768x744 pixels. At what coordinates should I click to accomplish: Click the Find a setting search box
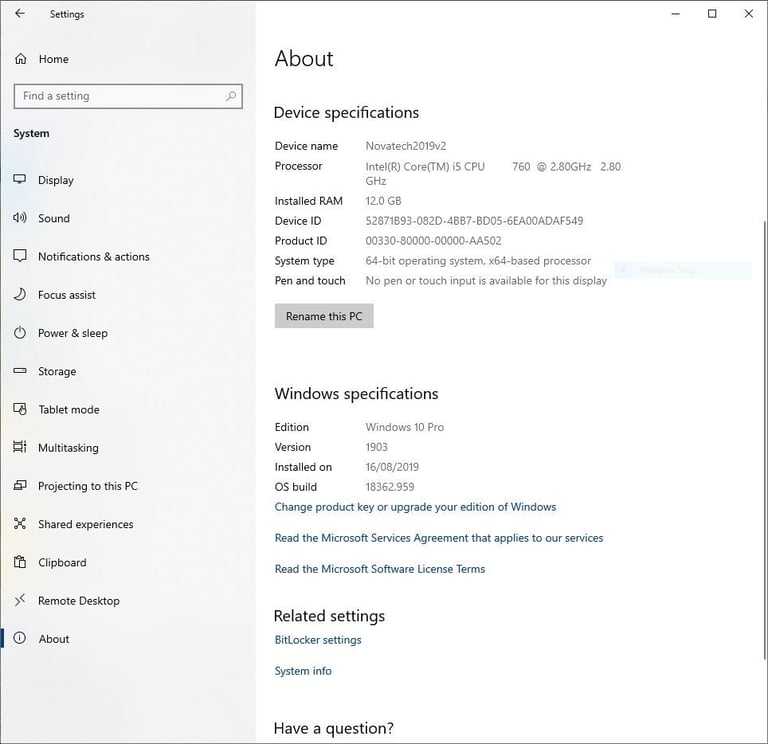point(128,96)
